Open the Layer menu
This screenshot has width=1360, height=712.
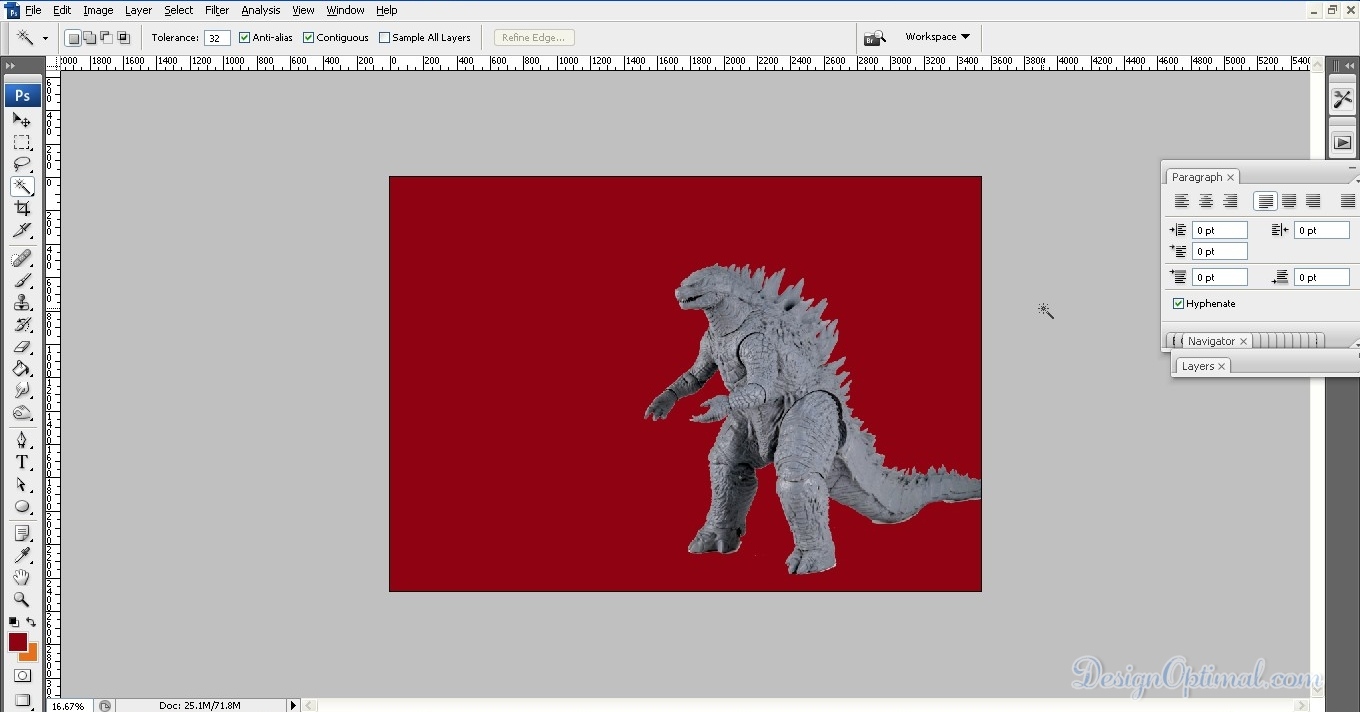138,10
